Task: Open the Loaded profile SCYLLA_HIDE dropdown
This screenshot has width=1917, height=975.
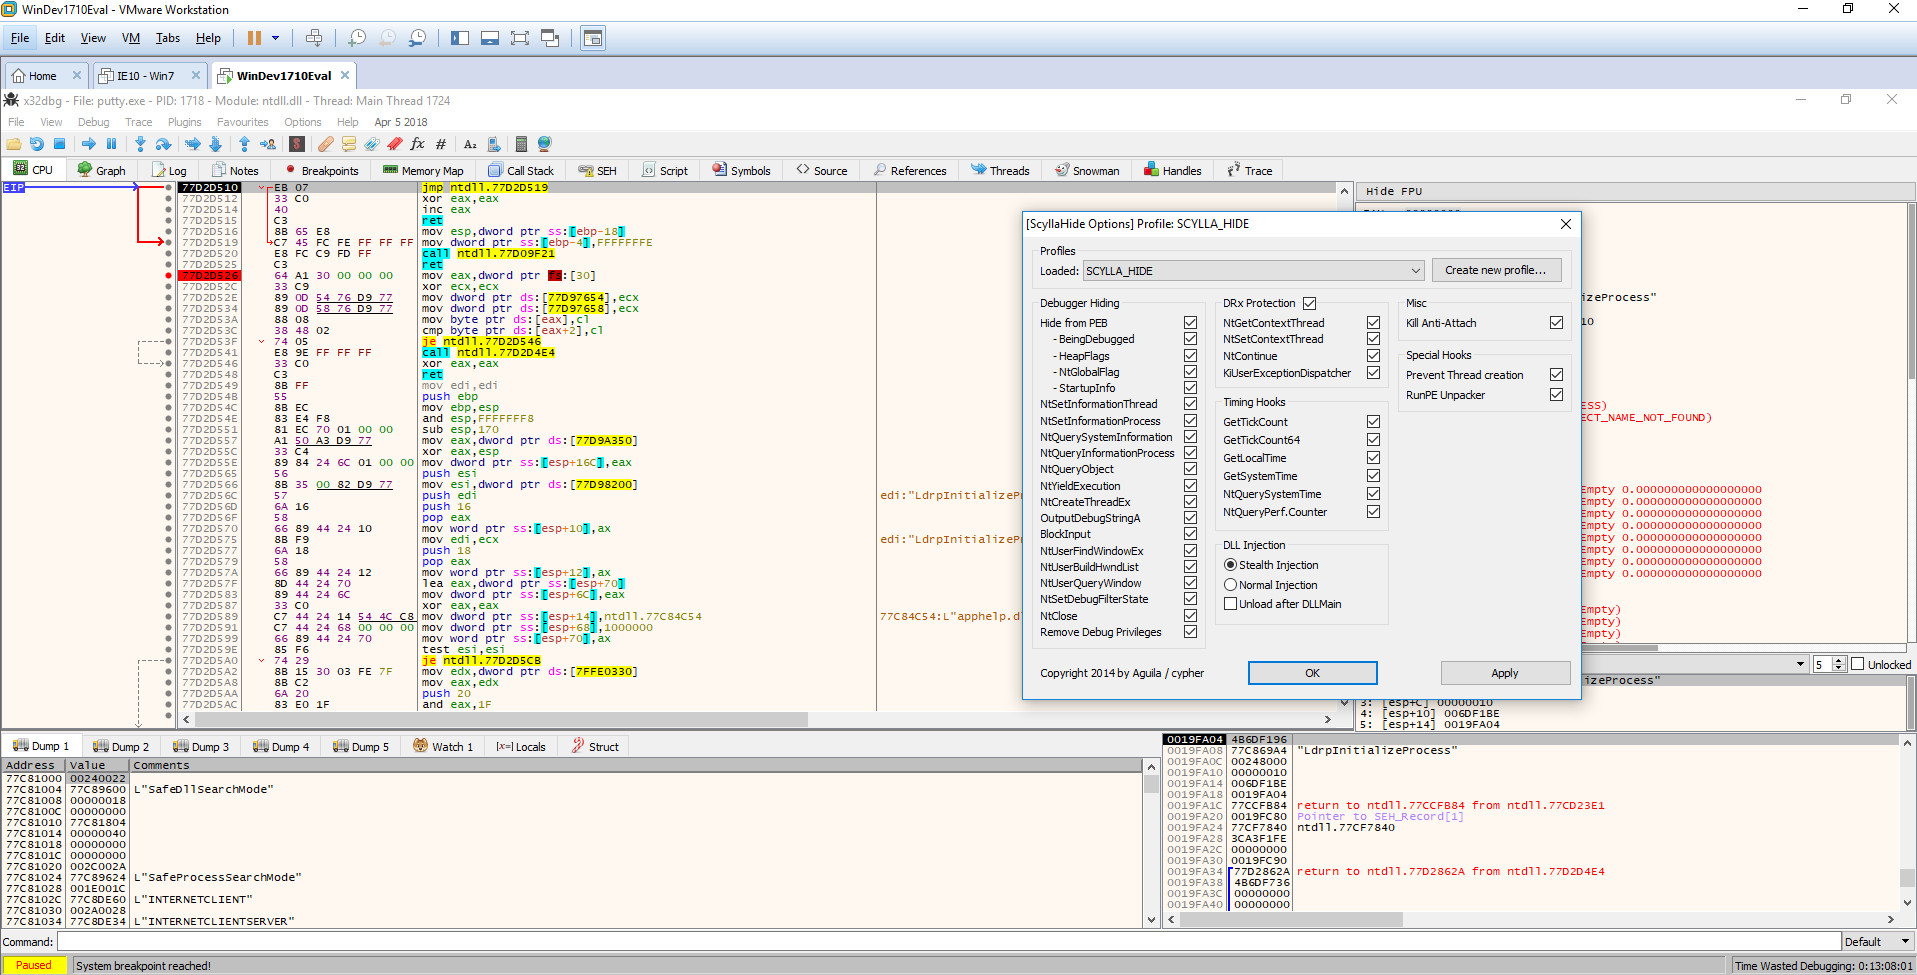Action: [x=1253, y=271]
